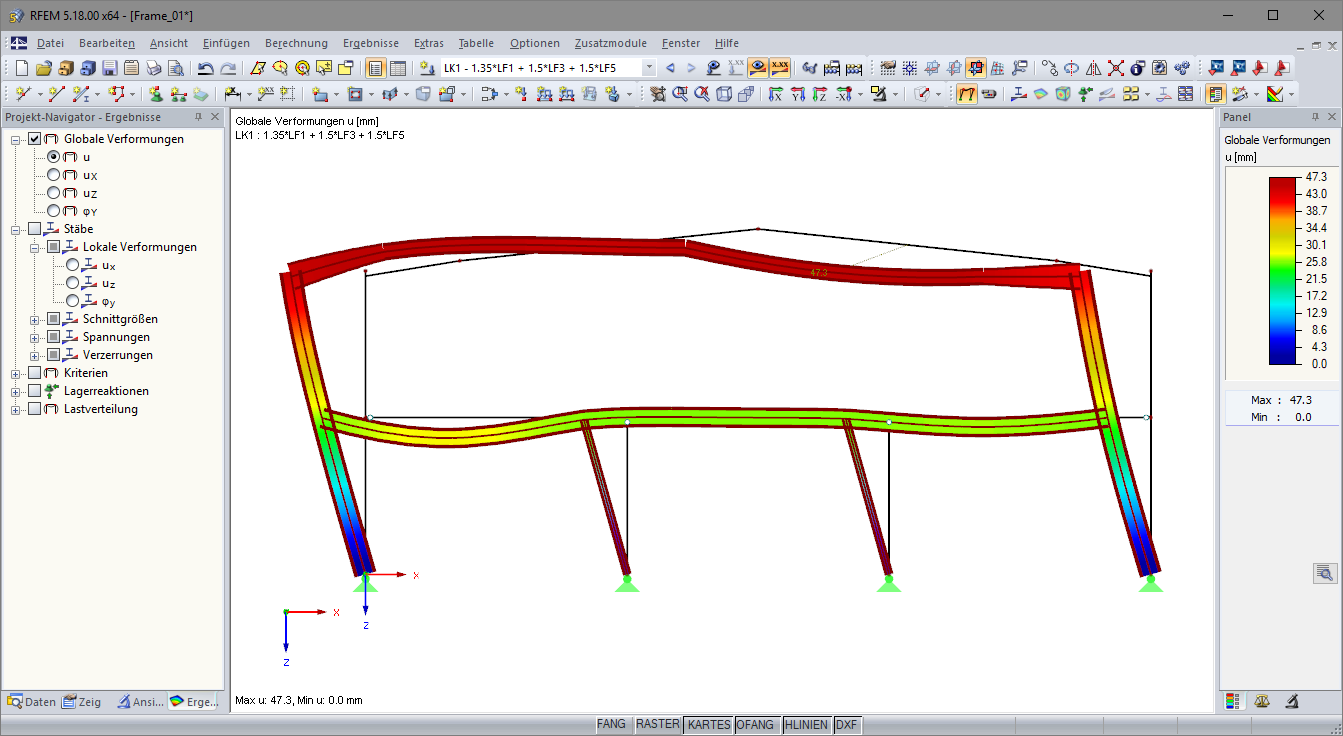Expand the Schnittgrößen tree node
This screenshot has width=1343, height=736.
click(35, 319)
